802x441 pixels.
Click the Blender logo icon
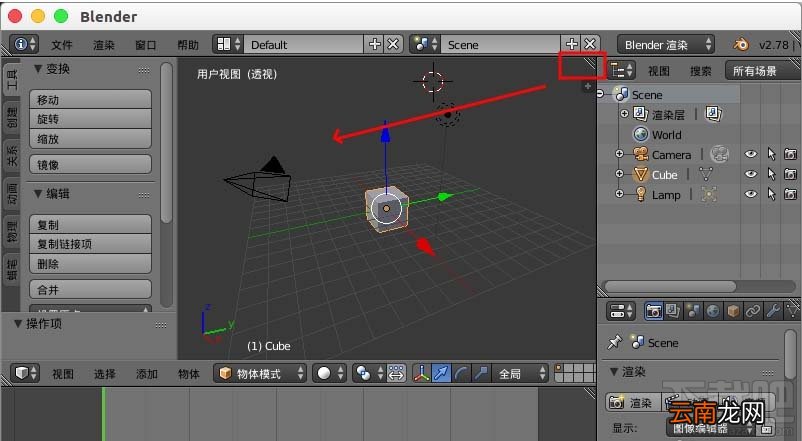click(741, 45)
